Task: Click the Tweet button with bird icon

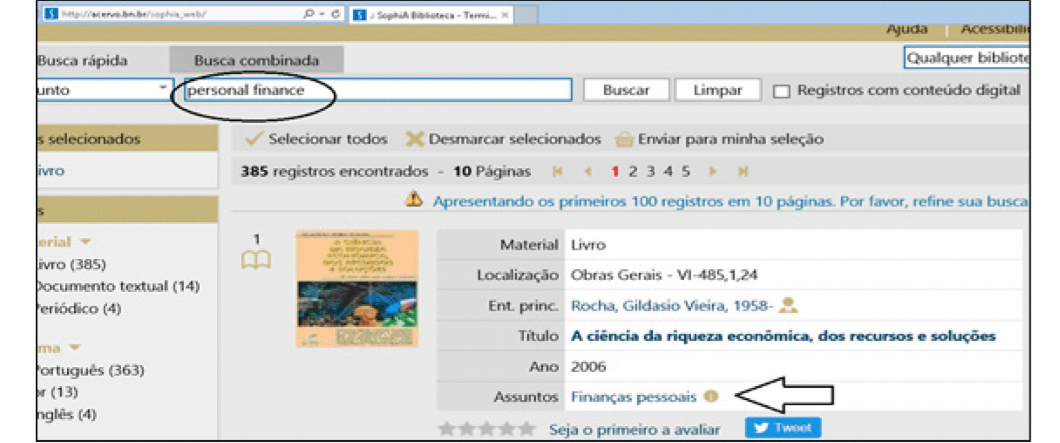Action: [x=783, y=429]
